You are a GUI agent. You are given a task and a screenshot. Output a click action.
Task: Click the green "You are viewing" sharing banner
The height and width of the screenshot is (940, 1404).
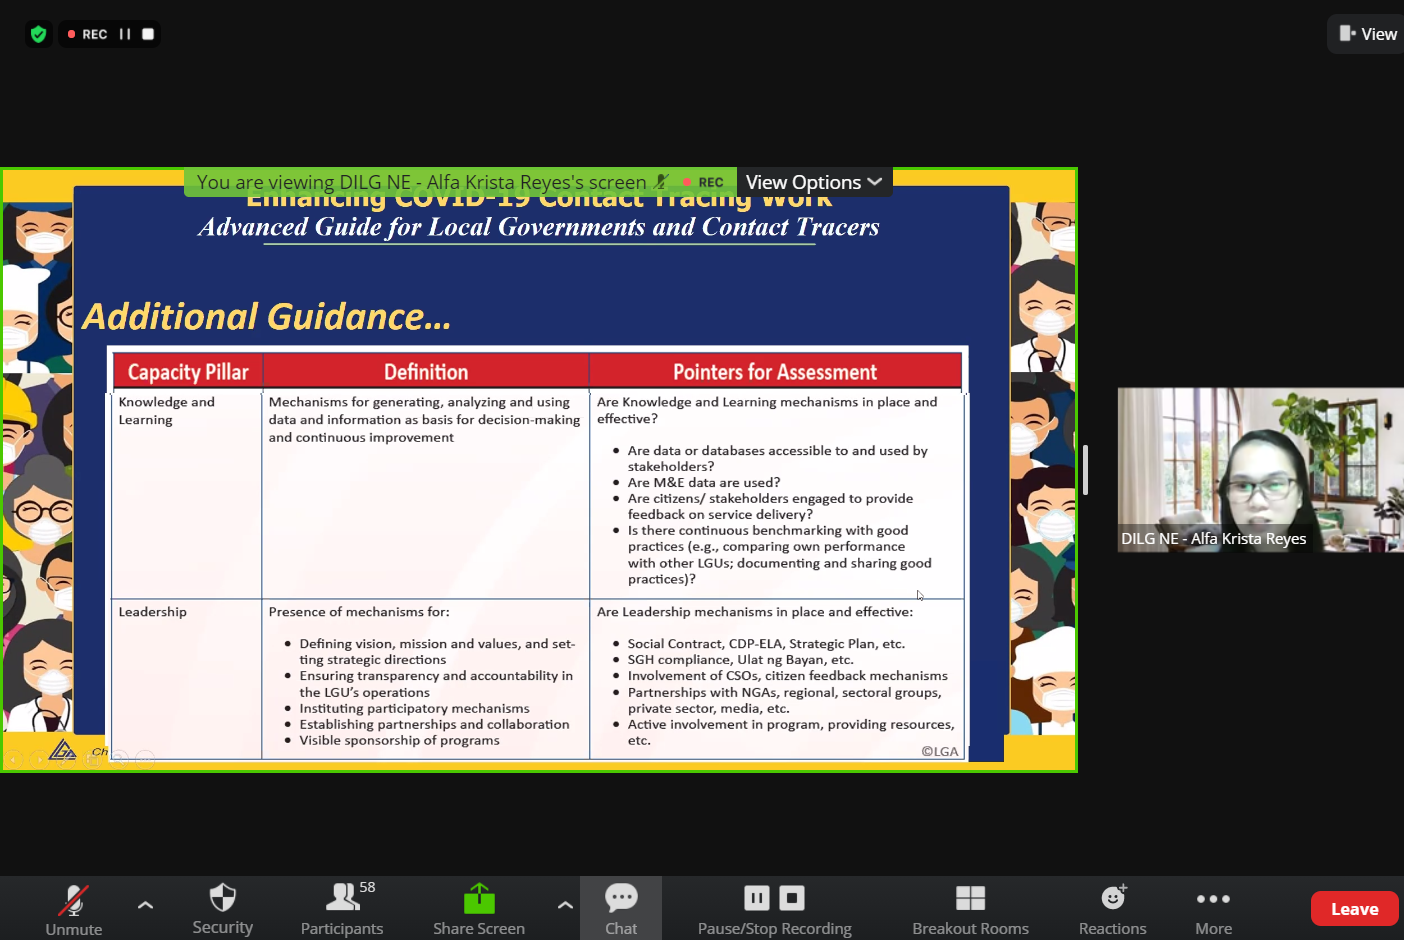pos(460,182)
